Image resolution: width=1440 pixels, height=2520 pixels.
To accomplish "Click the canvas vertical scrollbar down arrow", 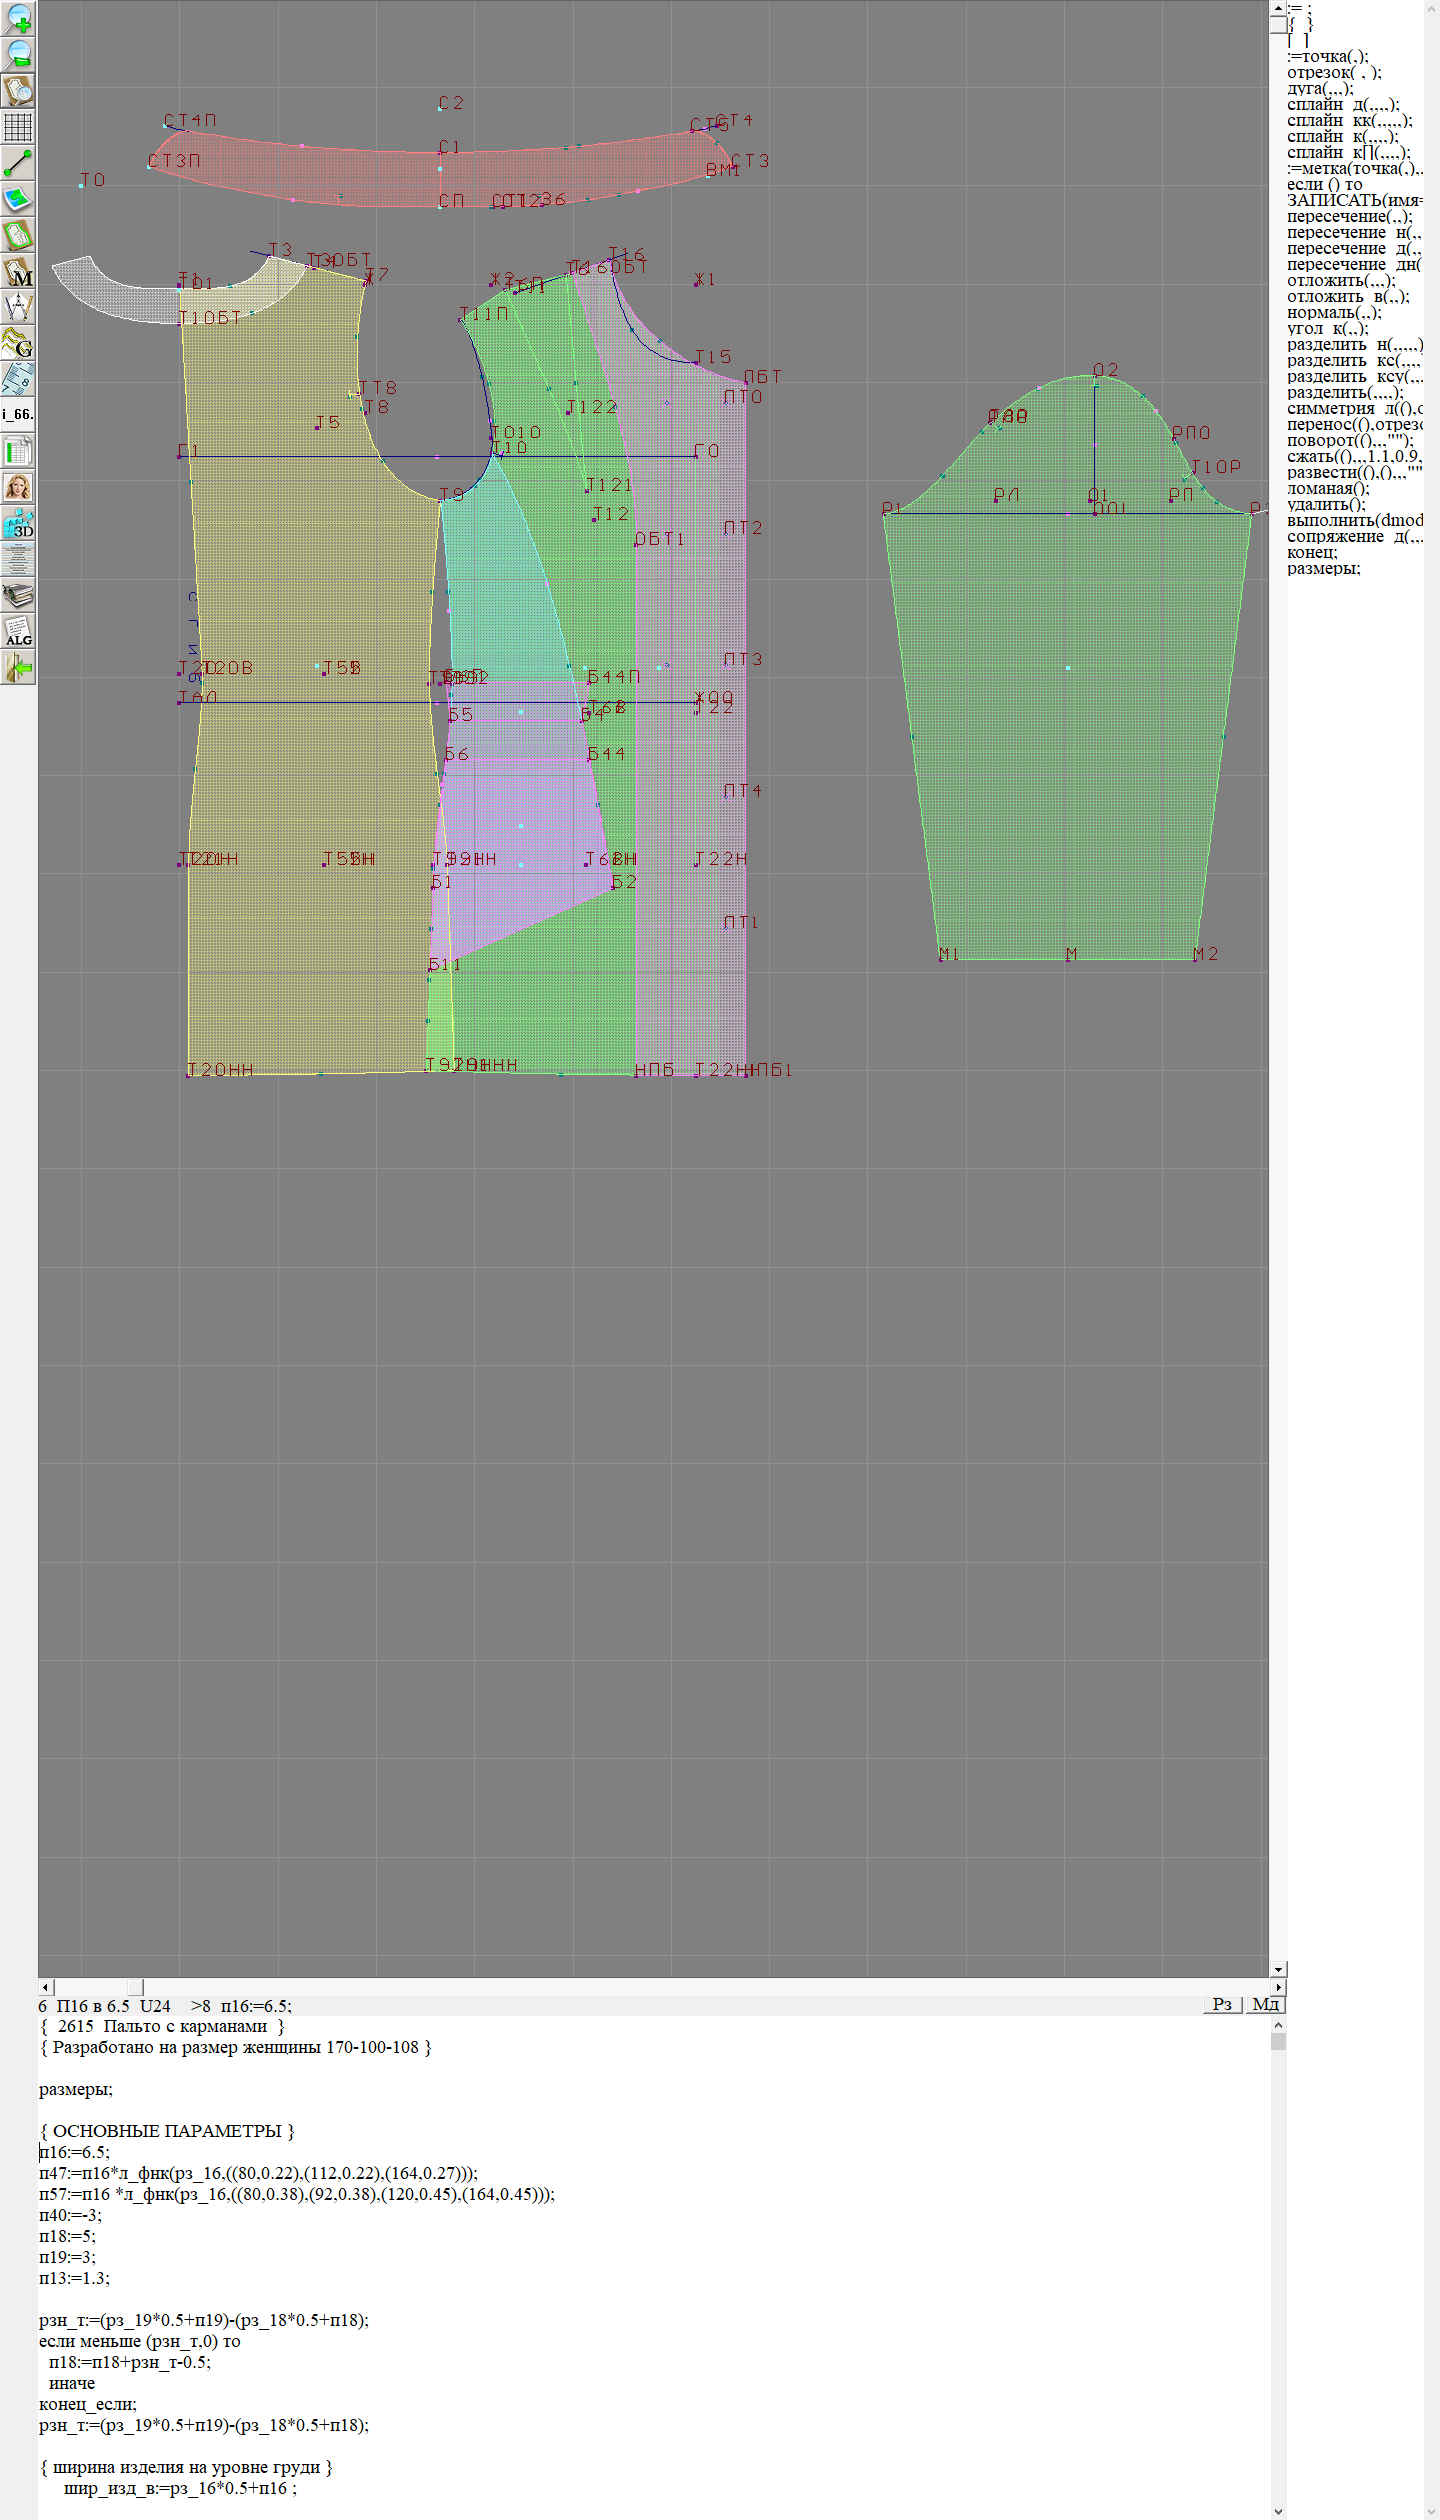I will pyautogui.click(x=1278, y=1969).
